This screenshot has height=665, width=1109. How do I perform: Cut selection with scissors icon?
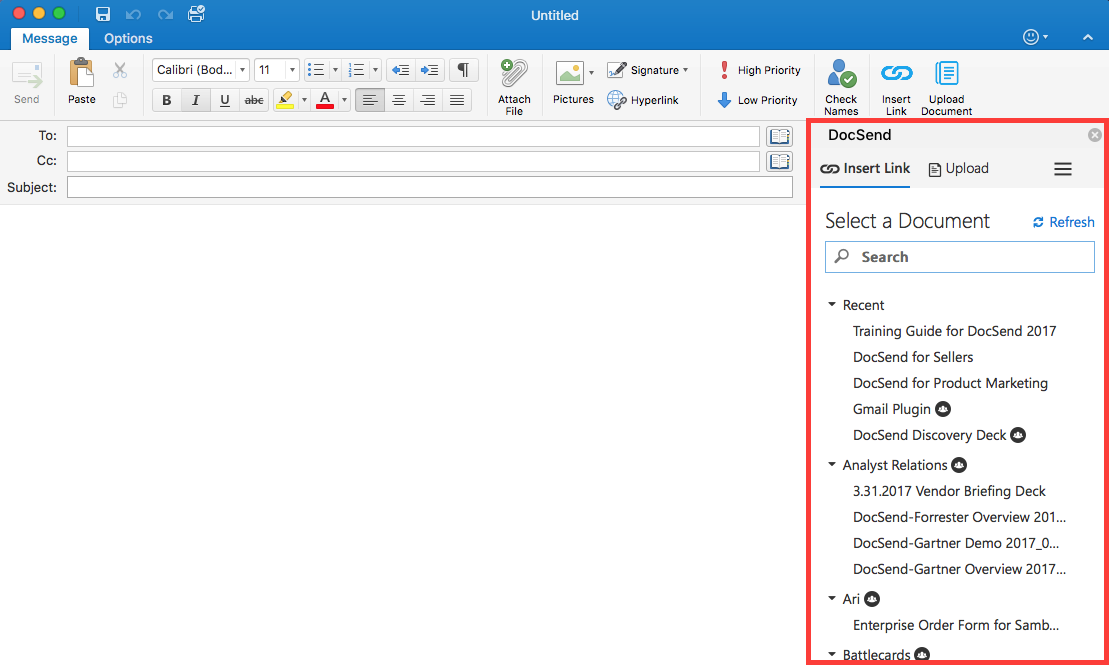point(120,70)
